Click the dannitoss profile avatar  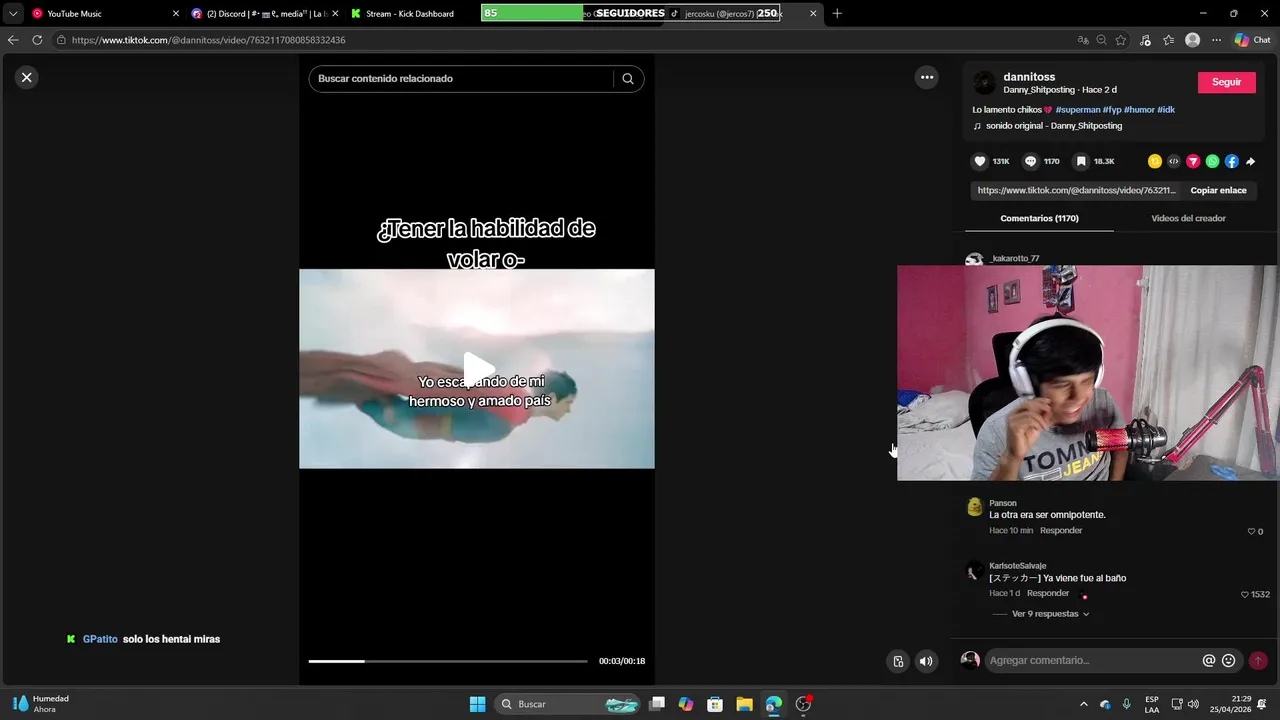(x=985, y=83)
